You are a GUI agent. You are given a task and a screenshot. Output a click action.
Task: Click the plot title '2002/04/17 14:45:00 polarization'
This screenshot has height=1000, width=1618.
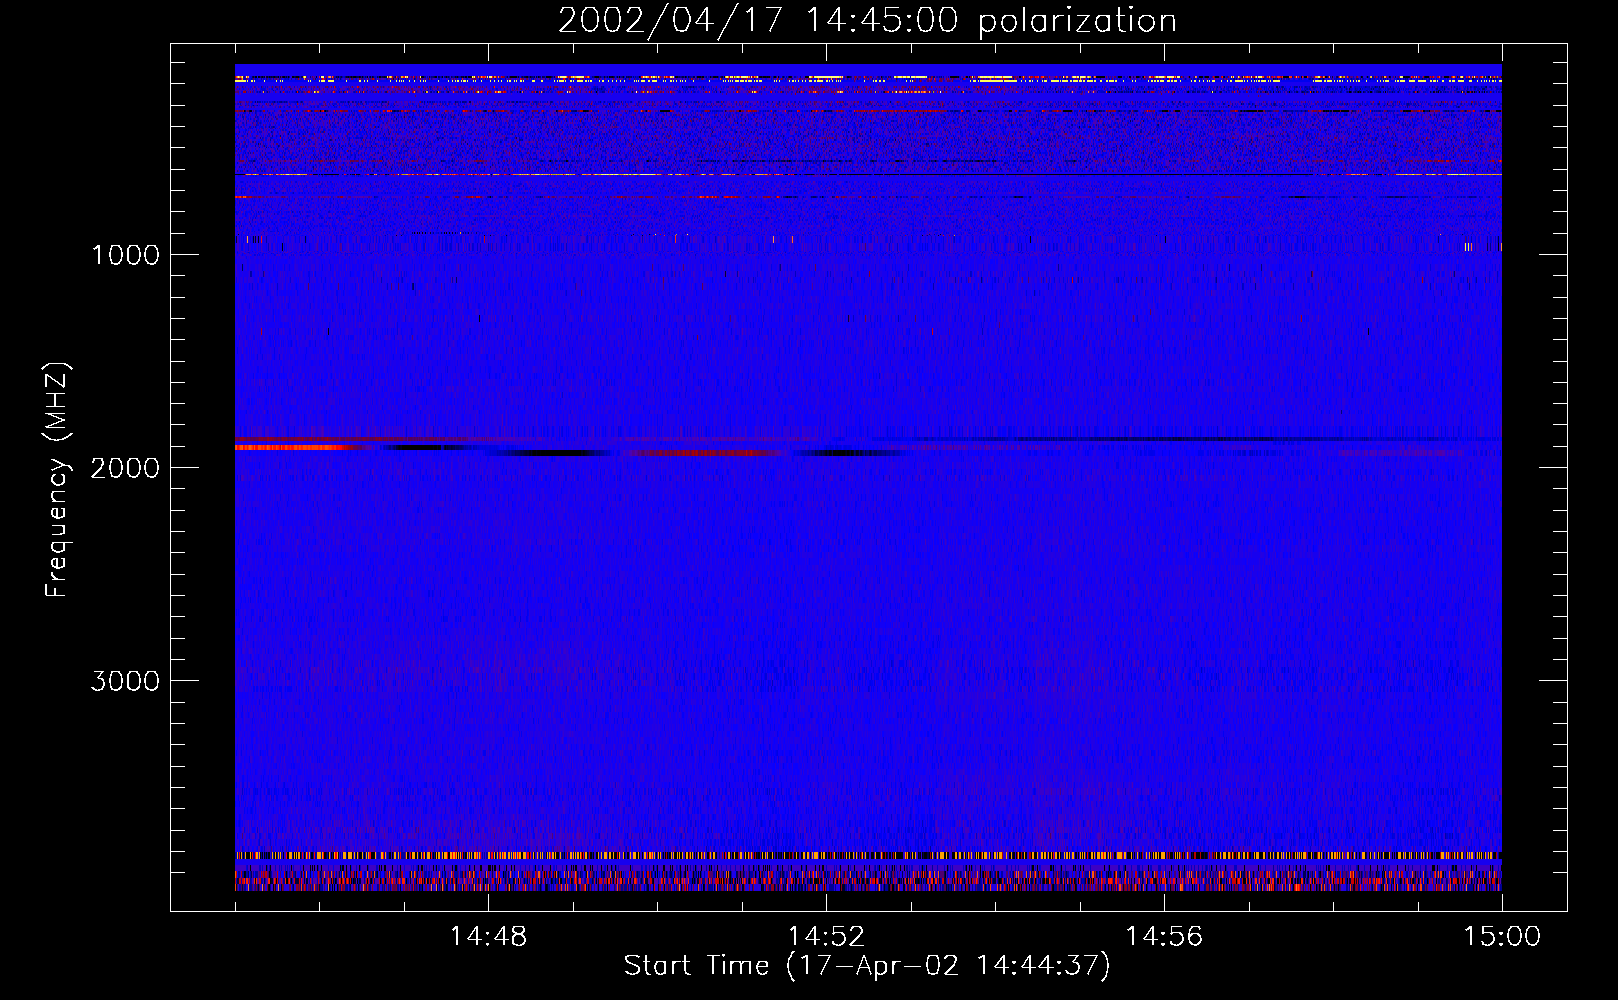867,20
